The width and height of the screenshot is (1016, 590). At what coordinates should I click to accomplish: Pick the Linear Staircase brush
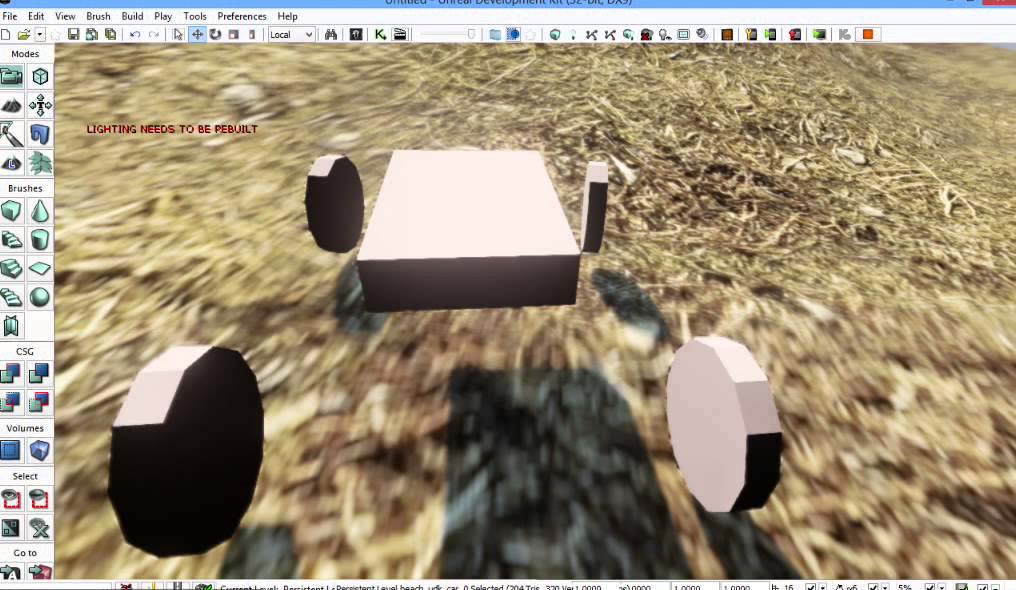(x=12, y=268)
